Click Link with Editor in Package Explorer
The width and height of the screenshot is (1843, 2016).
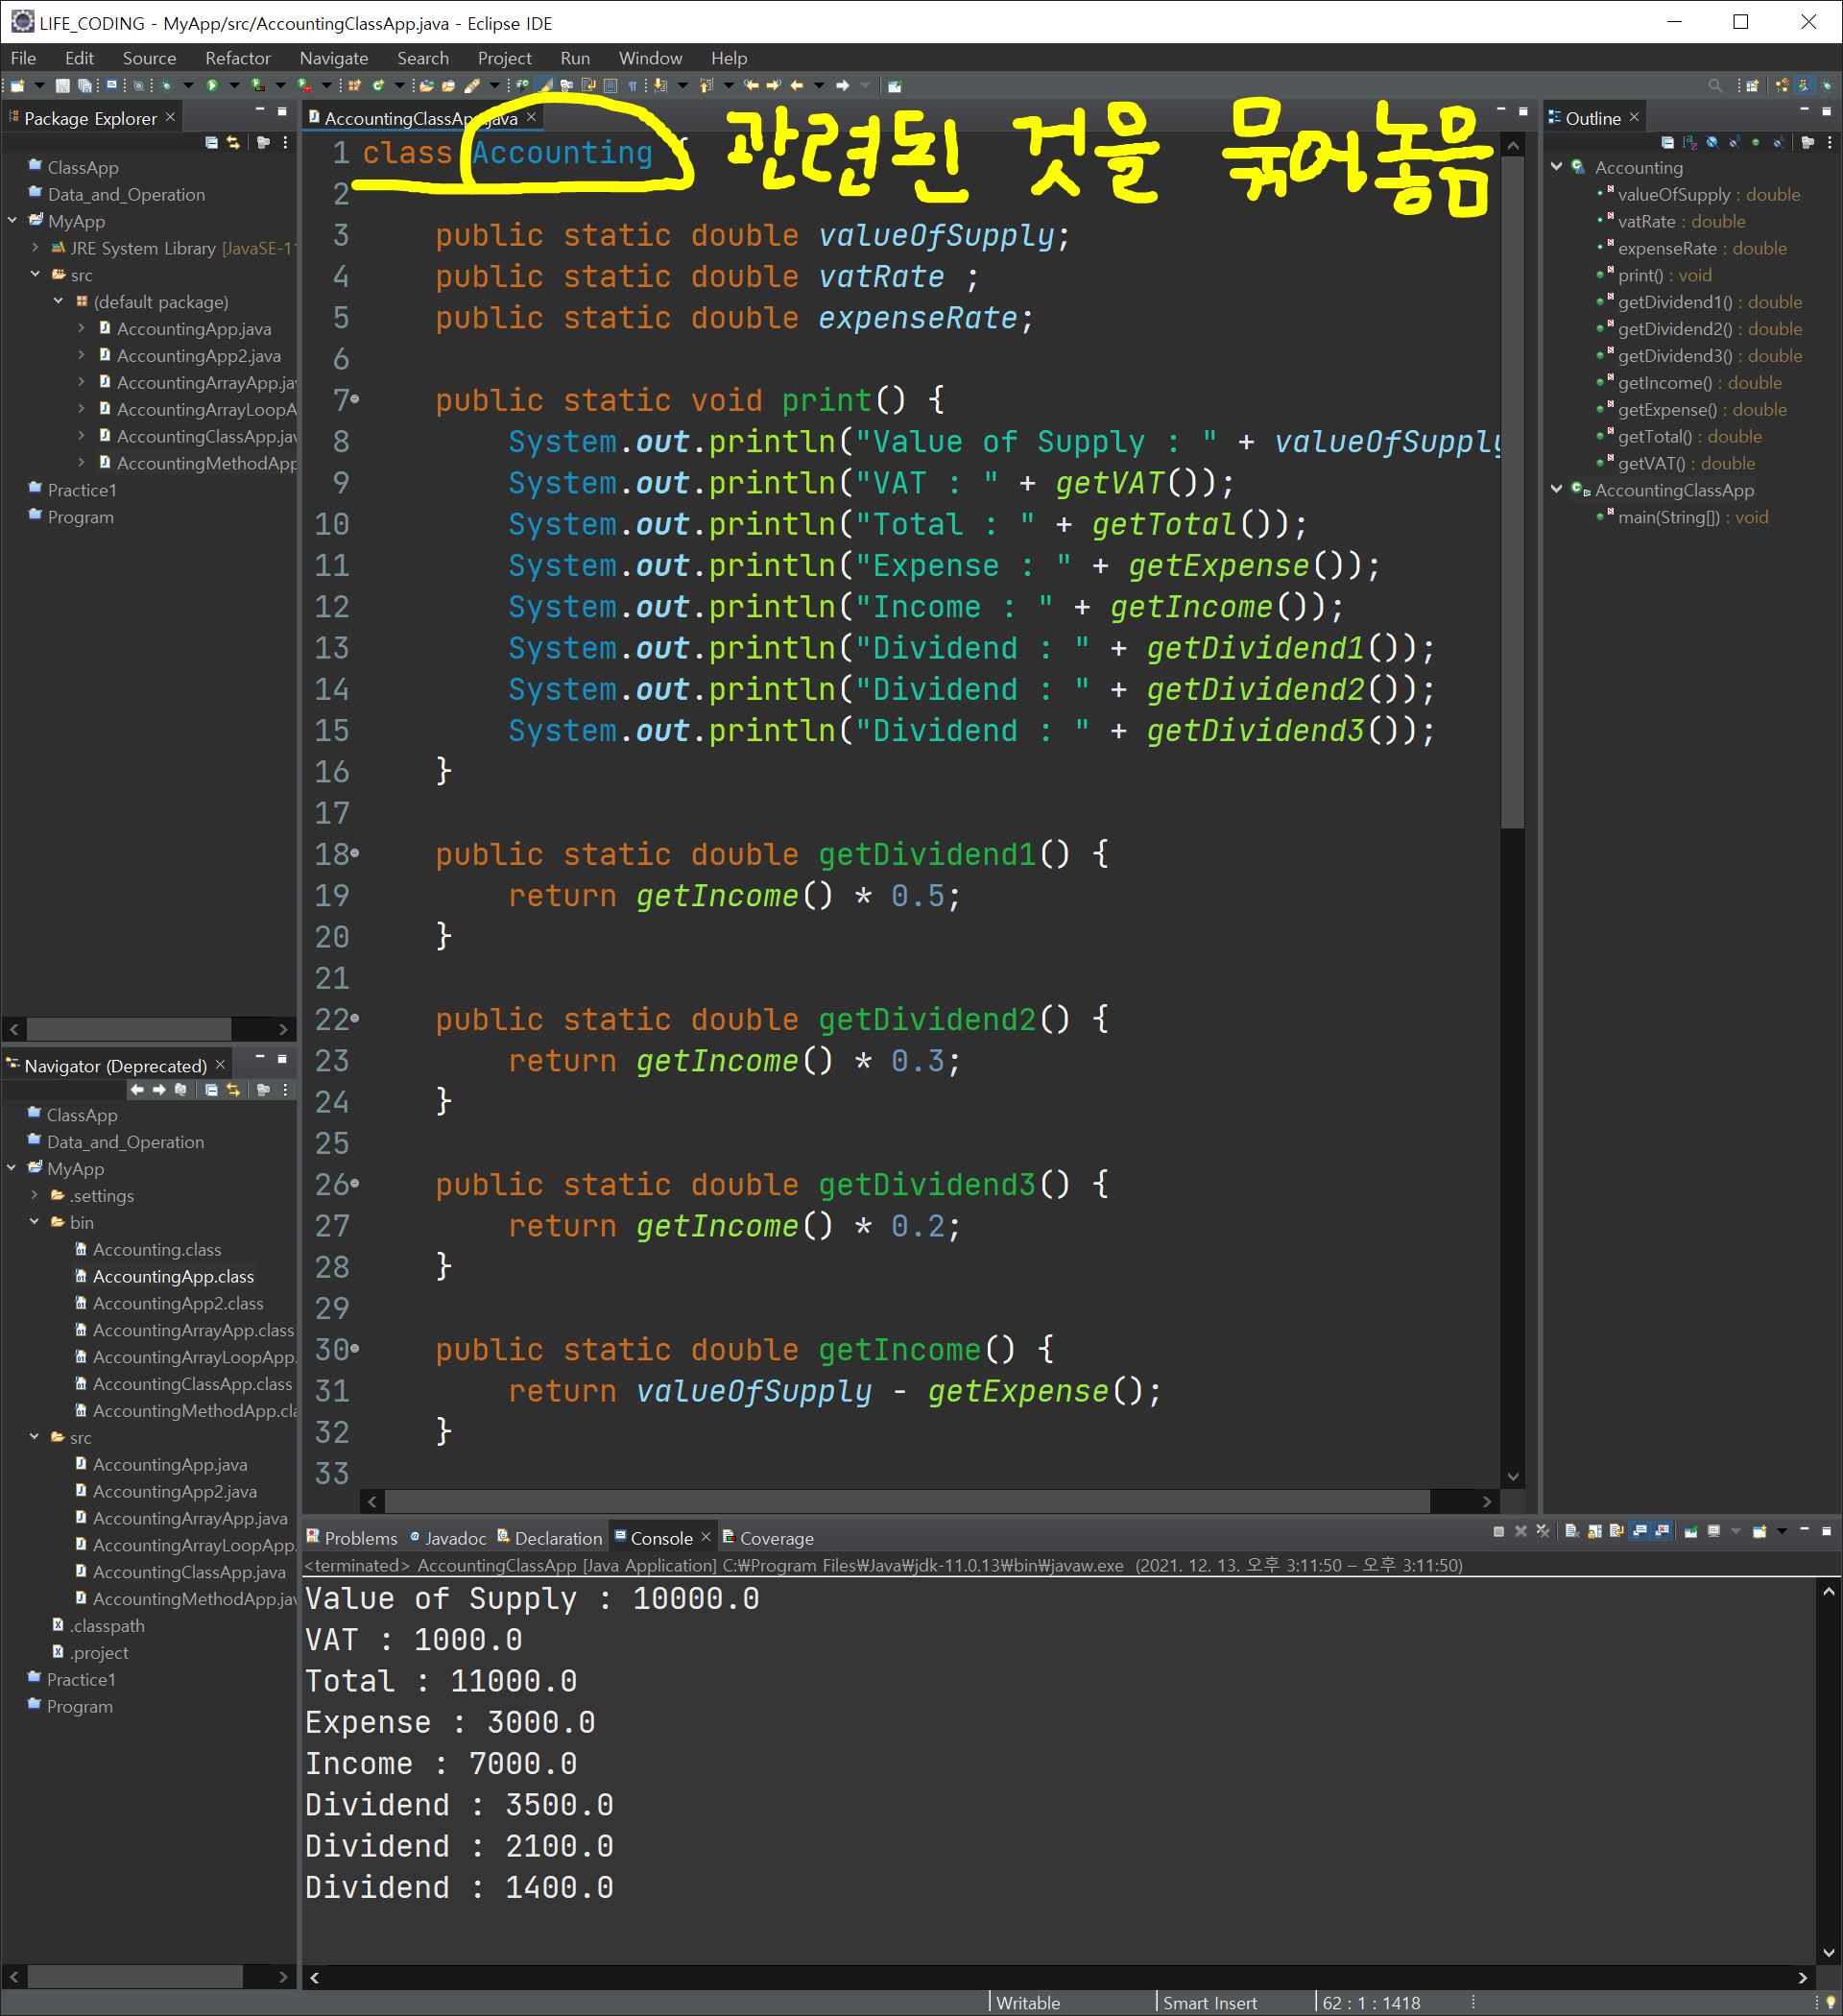pyautogui.click(x=233, y=143)
